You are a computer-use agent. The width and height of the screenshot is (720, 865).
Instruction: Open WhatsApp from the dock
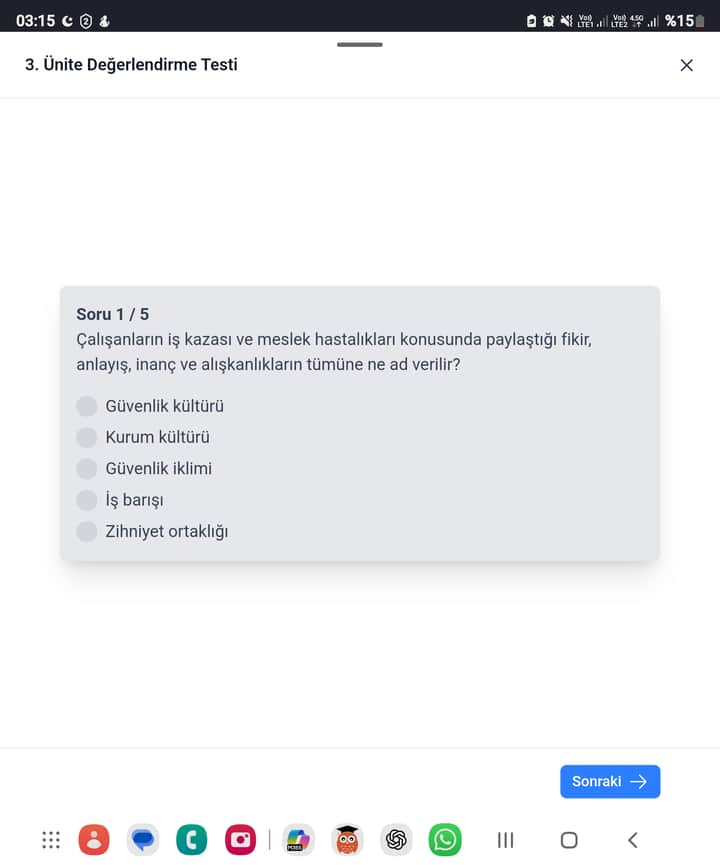445,840
